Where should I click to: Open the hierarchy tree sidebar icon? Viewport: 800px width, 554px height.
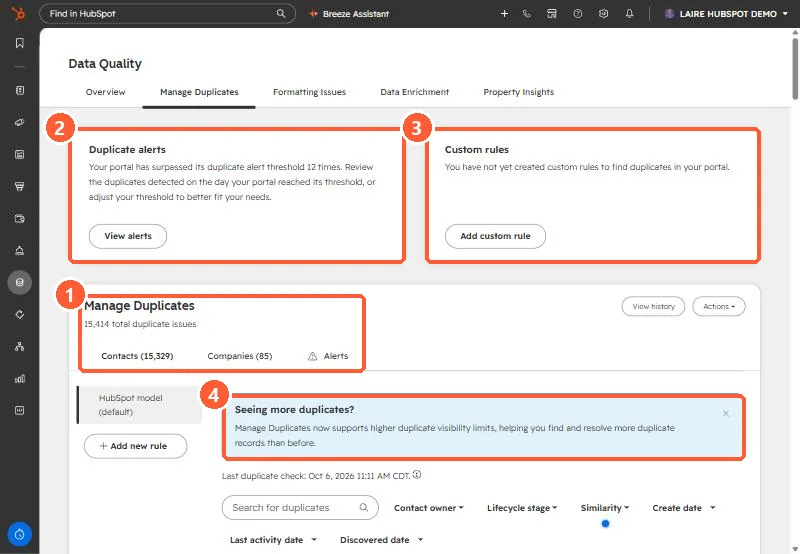pos(19,346)
